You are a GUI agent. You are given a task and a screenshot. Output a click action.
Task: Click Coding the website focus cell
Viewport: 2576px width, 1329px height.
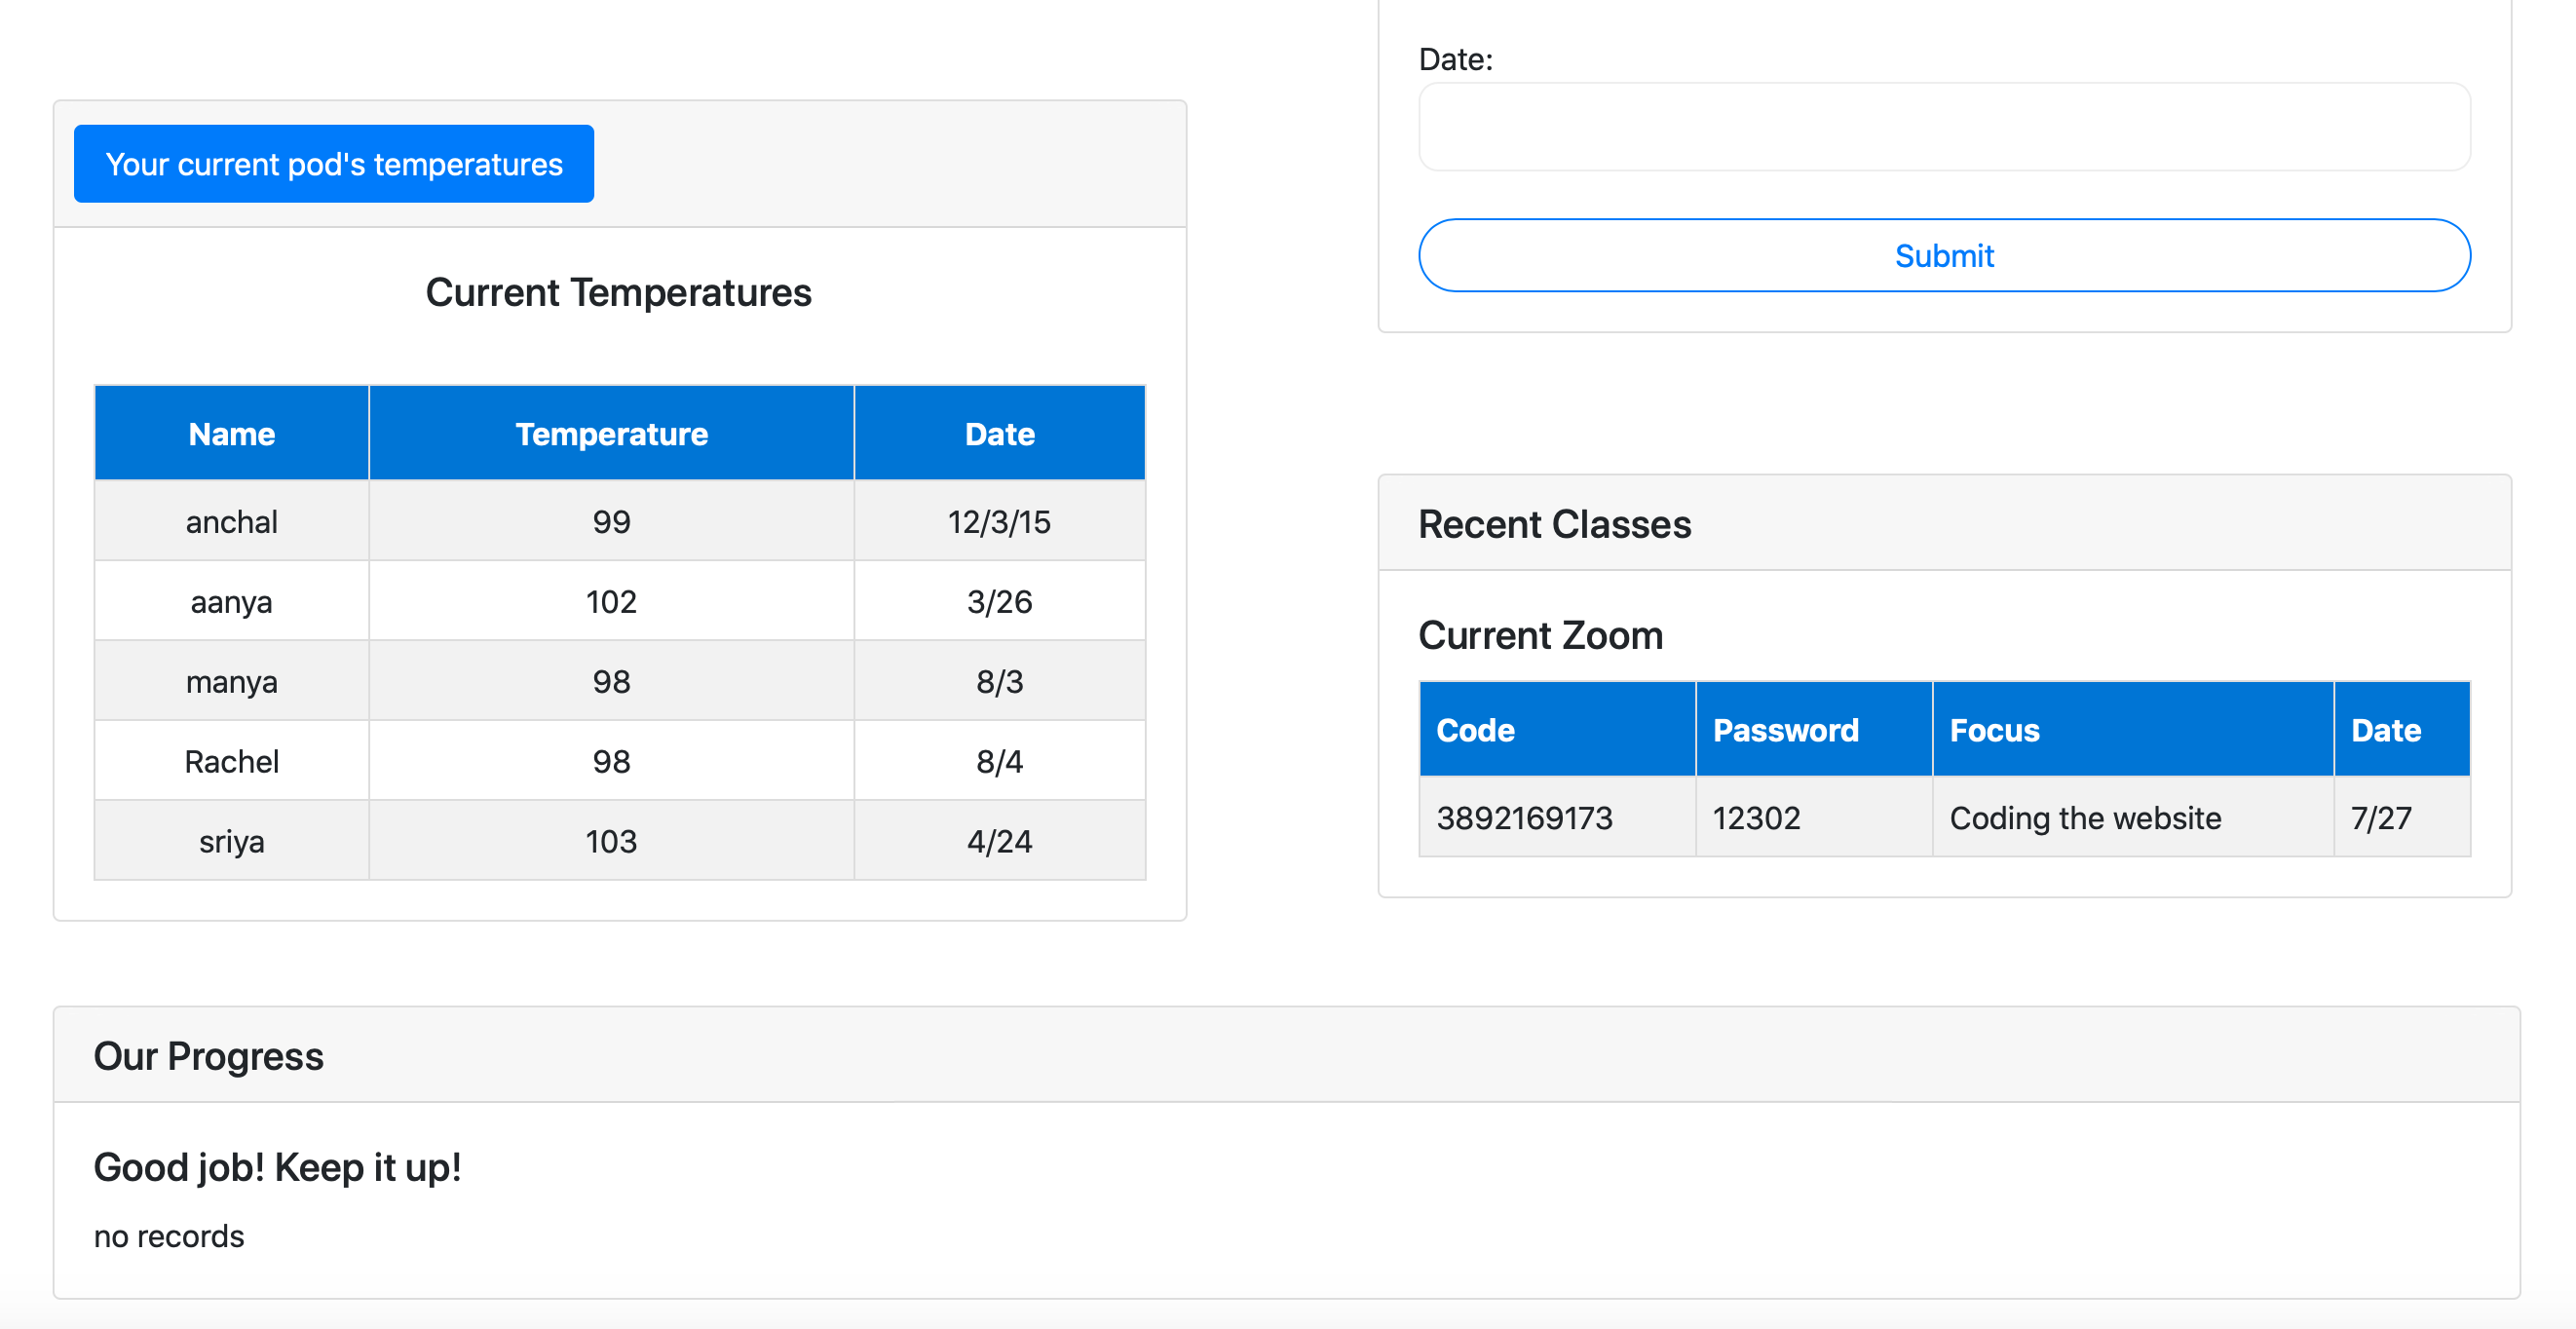[x=2085, y=818]
